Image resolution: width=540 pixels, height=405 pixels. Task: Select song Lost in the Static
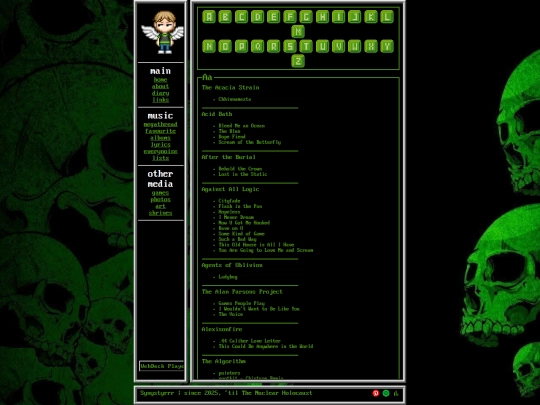tap(243, 174)
